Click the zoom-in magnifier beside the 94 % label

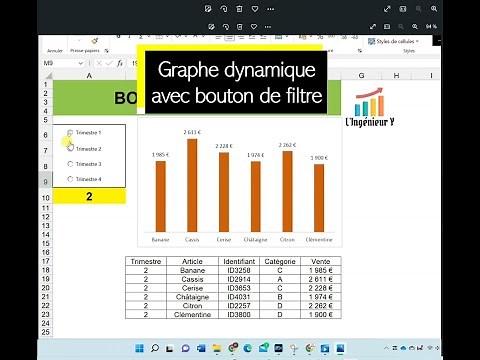pyautogui.click(x=415, y=26)
